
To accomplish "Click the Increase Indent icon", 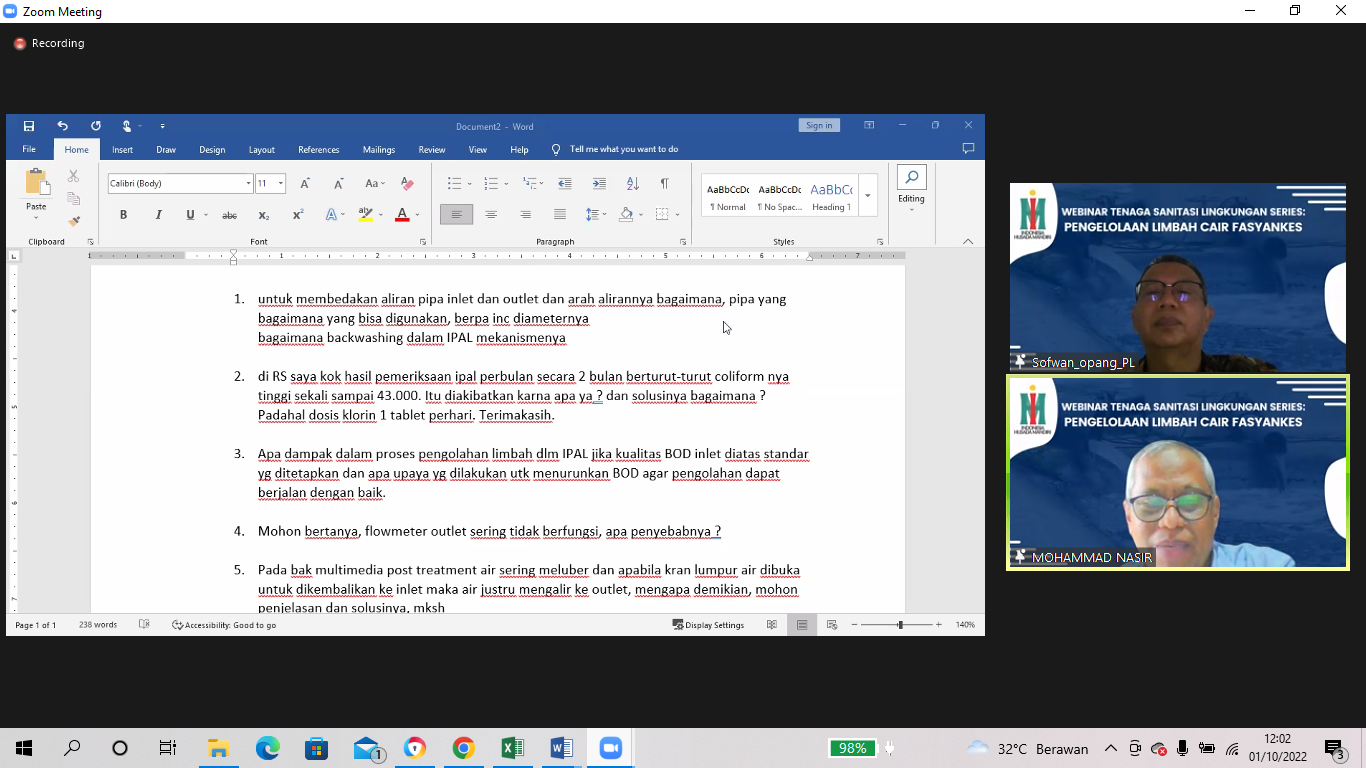I will click(x=599, y=184).
